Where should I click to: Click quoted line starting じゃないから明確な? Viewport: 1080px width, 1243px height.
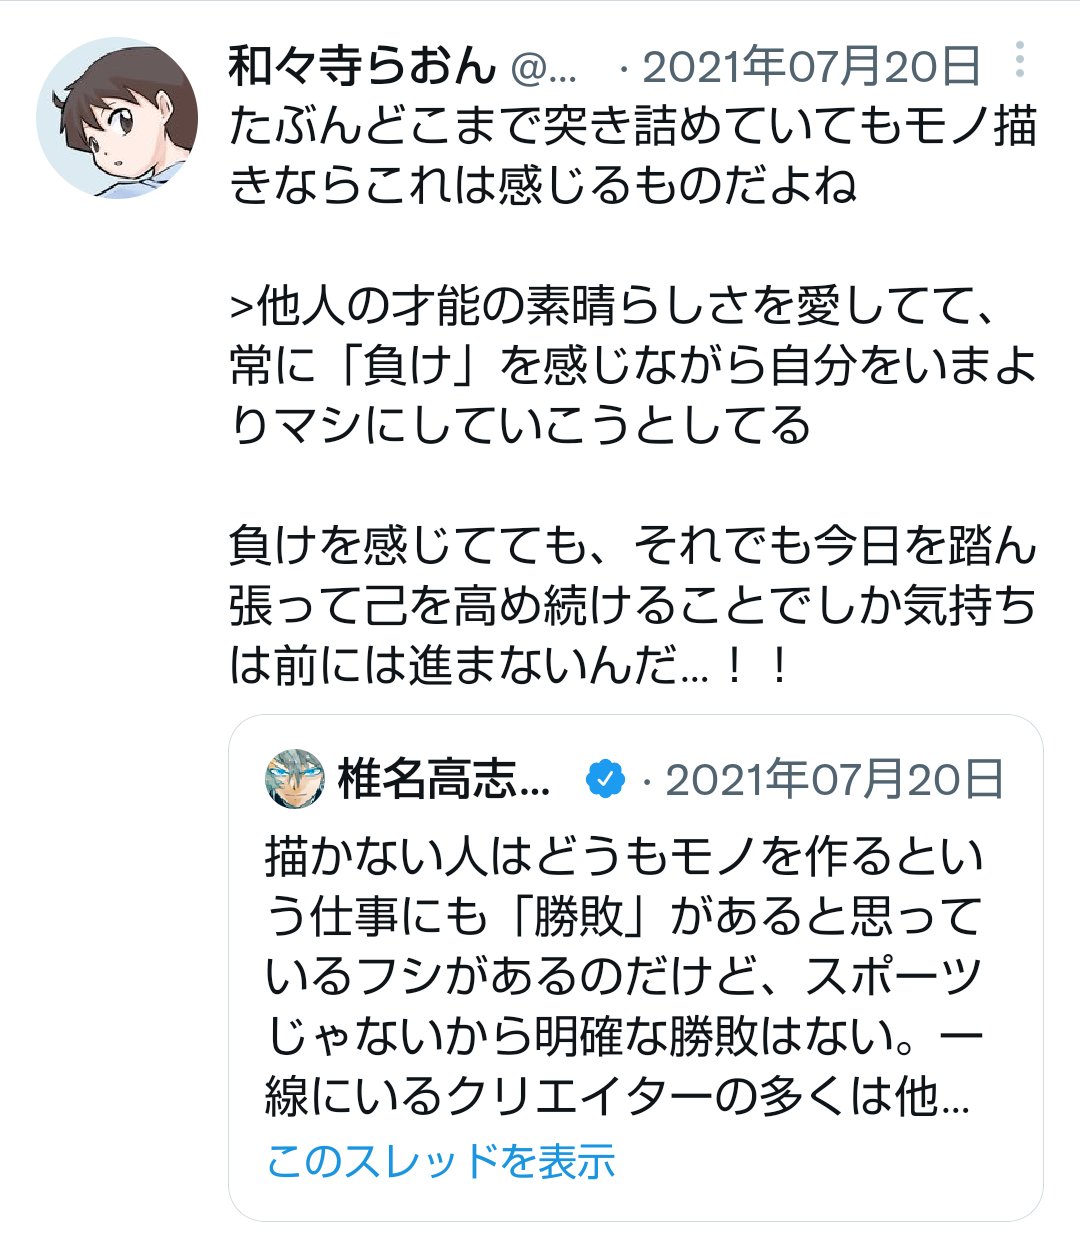click(625, 1037)
